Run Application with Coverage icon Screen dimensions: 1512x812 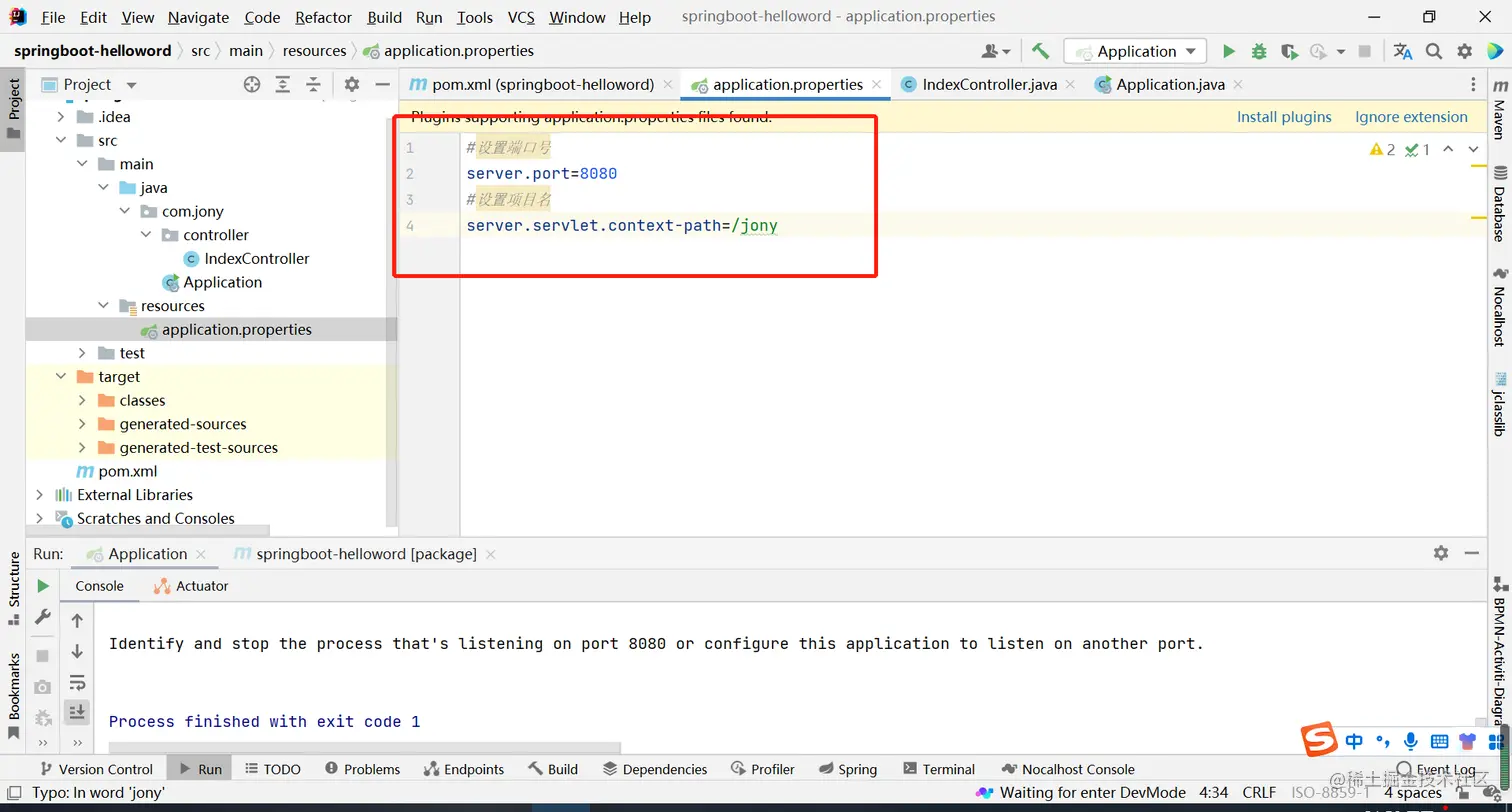[1289, 51]
